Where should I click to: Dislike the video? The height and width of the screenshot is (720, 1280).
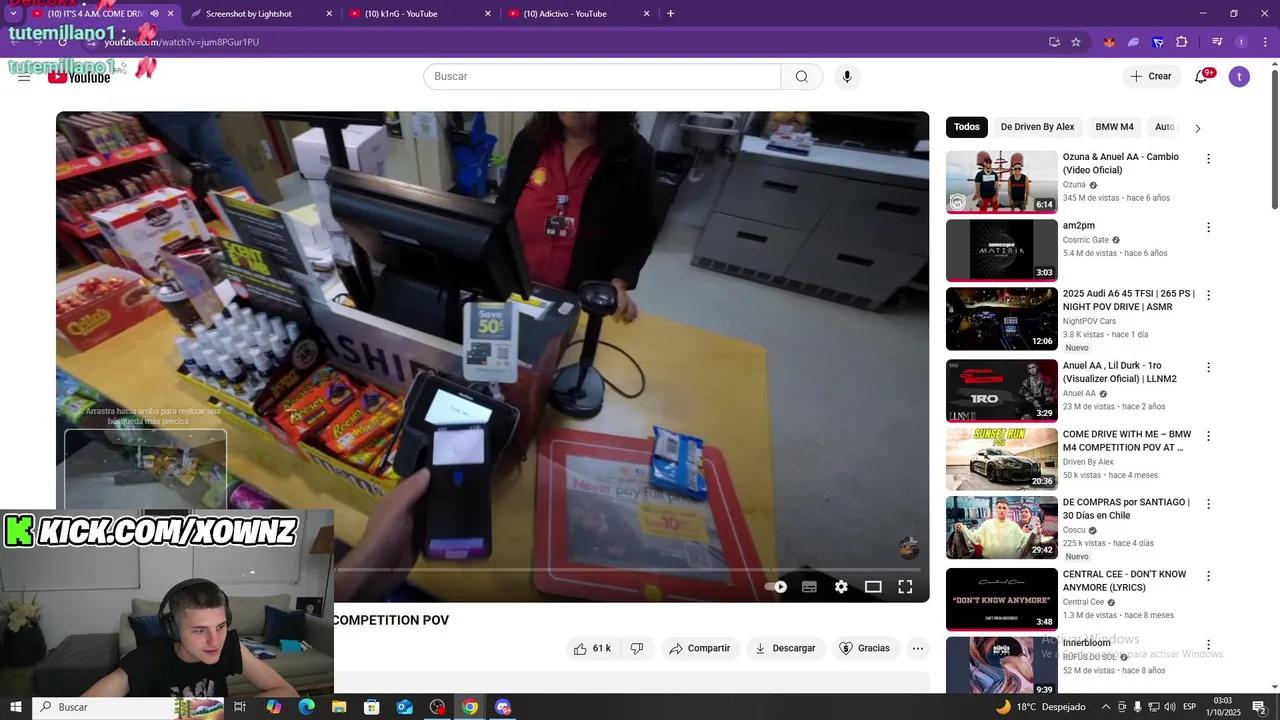coord(637,648)
